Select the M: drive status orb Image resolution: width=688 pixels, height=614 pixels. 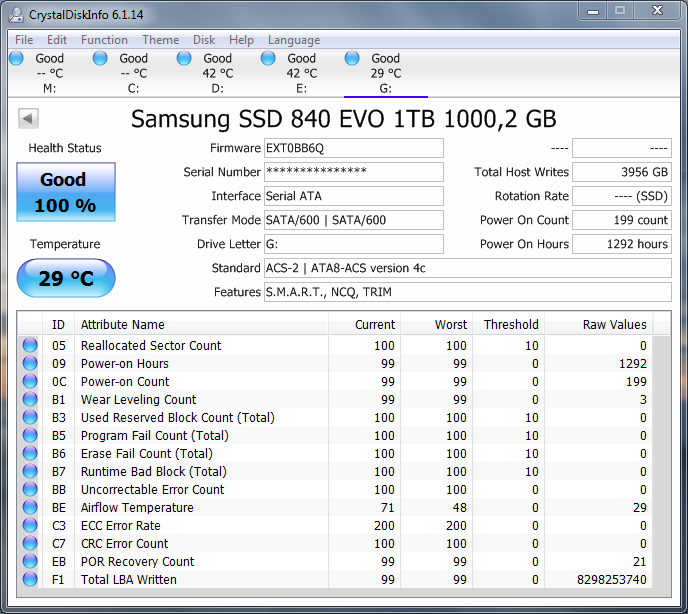16,58
